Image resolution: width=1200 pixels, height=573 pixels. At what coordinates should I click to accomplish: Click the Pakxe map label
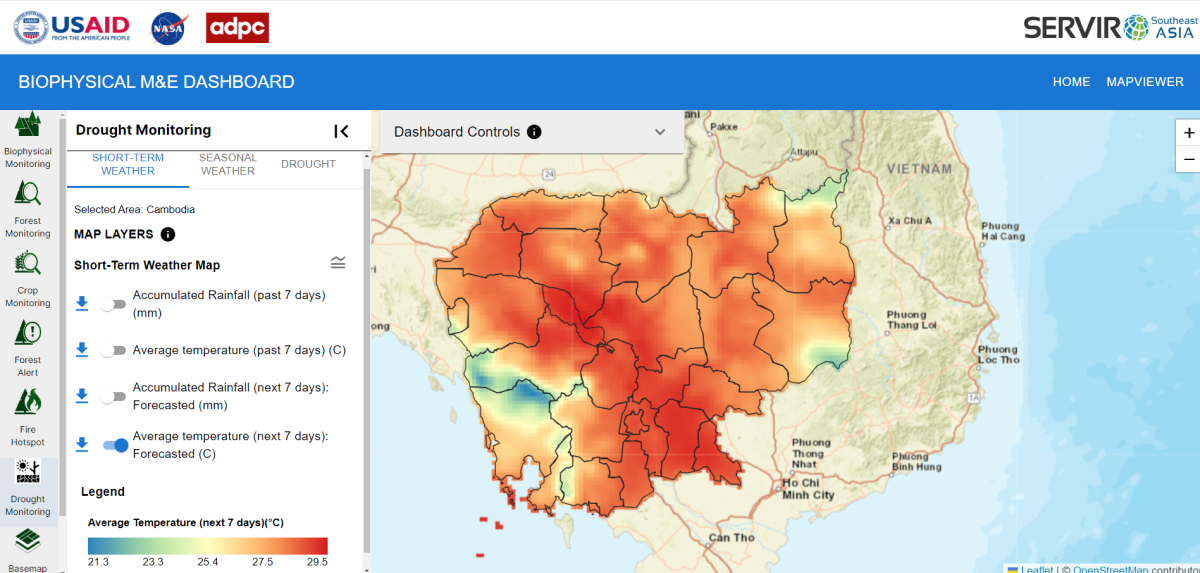tap(724, 127)
